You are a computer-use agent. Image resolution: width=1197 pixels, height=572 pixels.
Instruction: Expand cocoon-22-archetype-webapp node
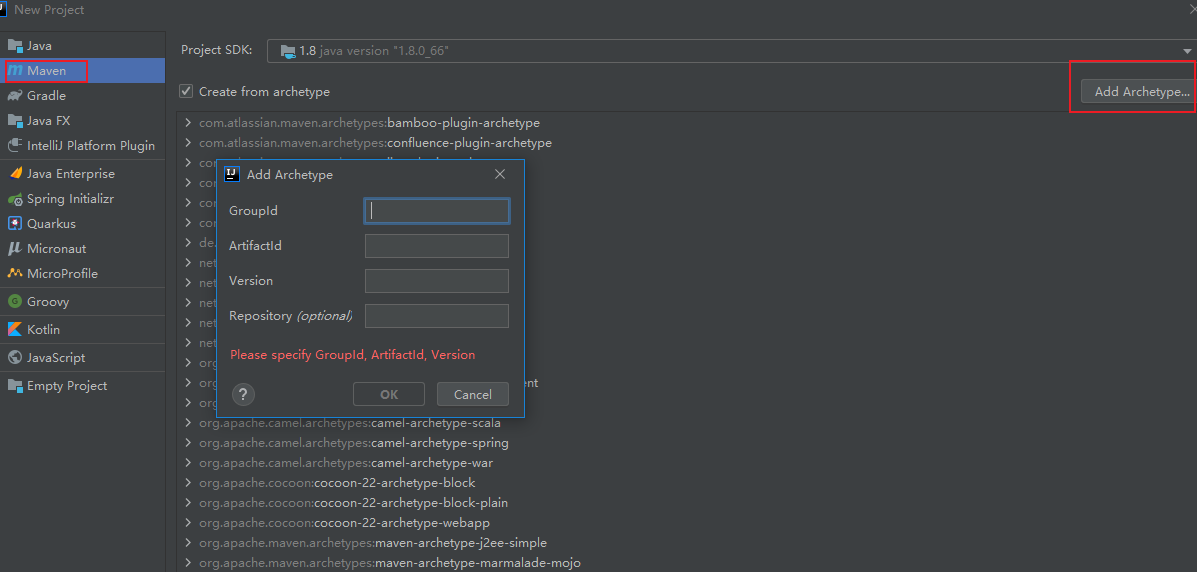pos(187,523)
